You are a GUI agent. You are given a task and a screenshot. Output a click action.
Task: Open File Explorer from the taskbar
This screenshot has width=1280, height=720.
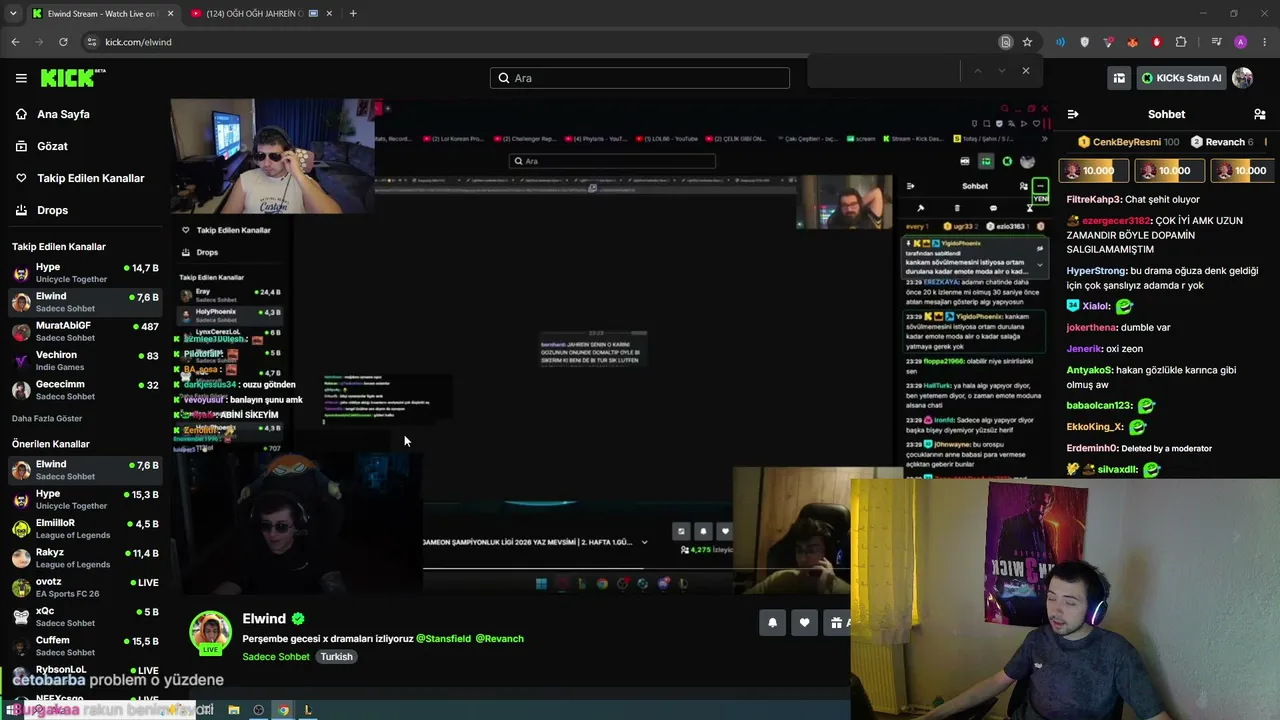[x=233, y=710]
